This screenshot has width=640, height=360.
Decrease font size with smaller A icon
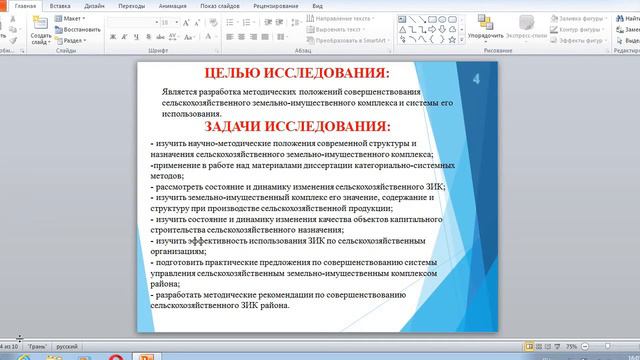tap(197, 22)
